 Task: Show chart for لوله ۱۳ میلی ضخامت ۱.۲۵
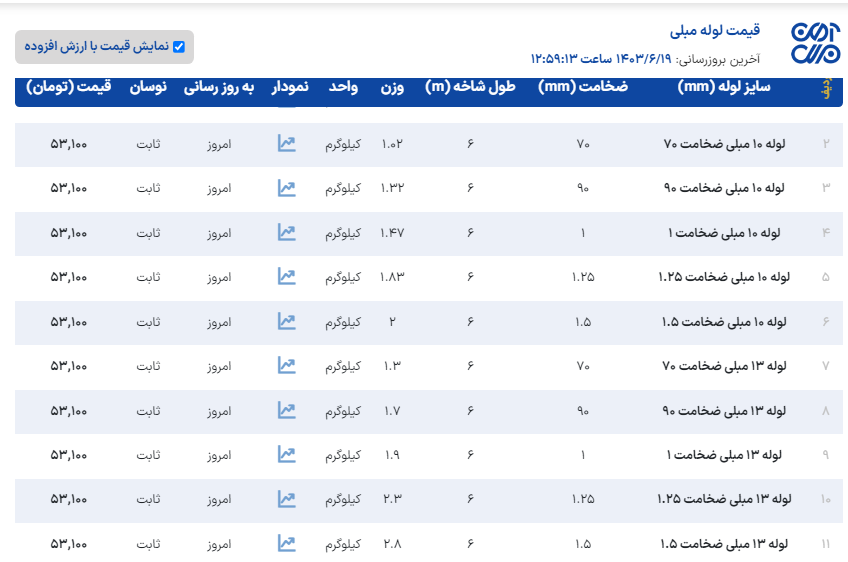coord(286,499)
